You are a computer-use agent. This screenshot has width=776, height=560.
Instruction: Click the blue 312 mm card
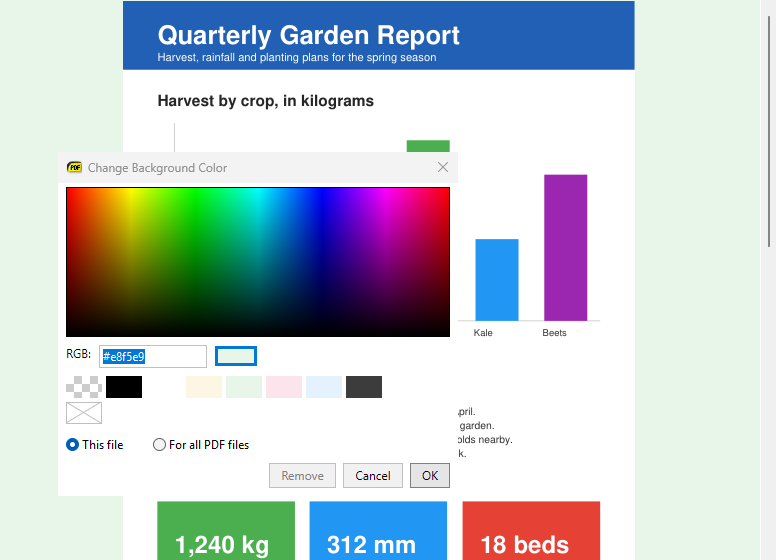[379, 531]
